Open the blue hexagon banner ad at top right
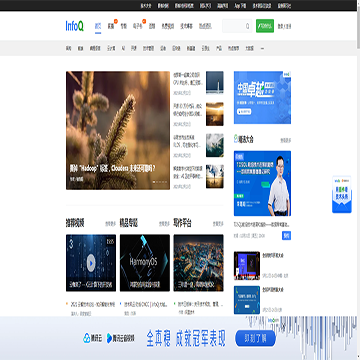The image size is (360, 360). (262, 97)
